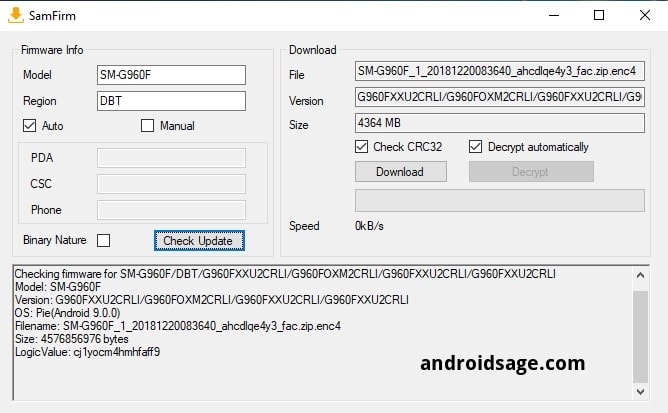Click into the PDA input field
Image resolution: width=668 pixels, height=413 pixels.
coord(171,158)
